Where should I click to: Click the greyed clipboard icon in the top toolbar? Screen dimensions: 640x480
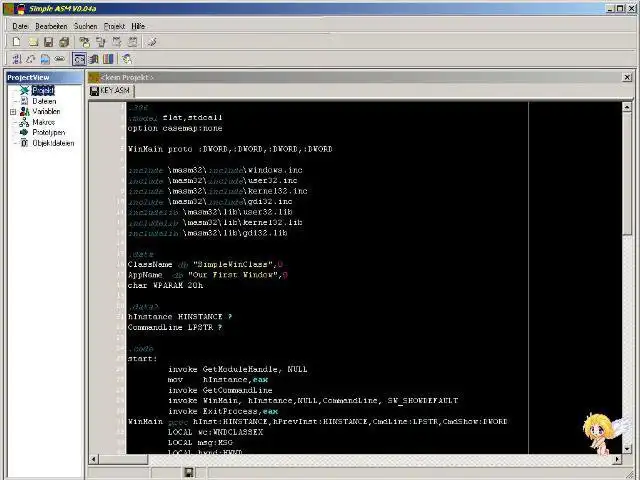[x=132, y=42]
